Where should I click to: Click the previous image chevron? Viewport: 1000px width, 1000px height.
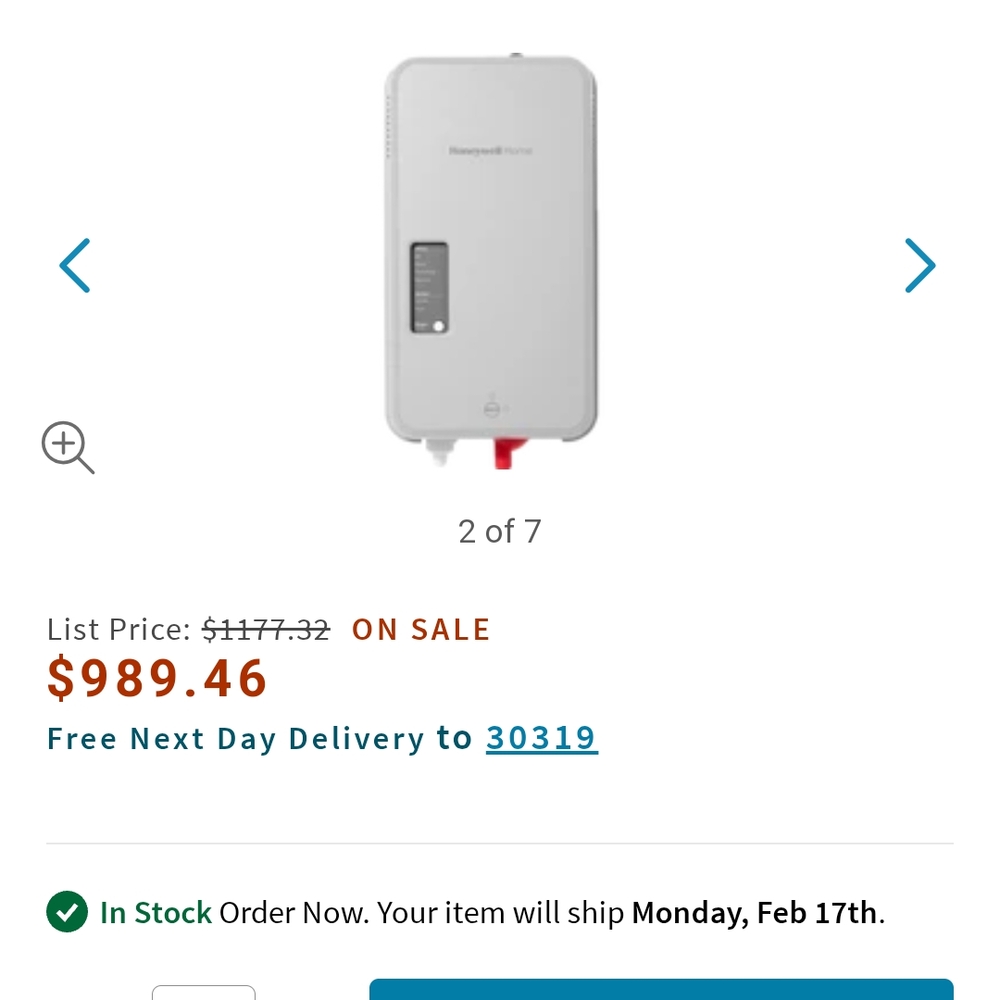(75, 265)
